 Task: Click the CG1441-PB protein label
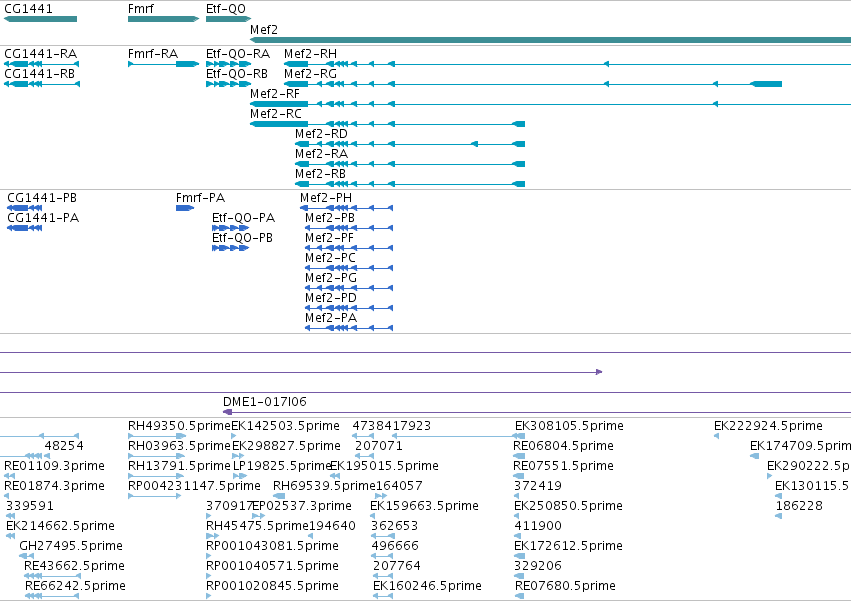(x=42, y=198)
